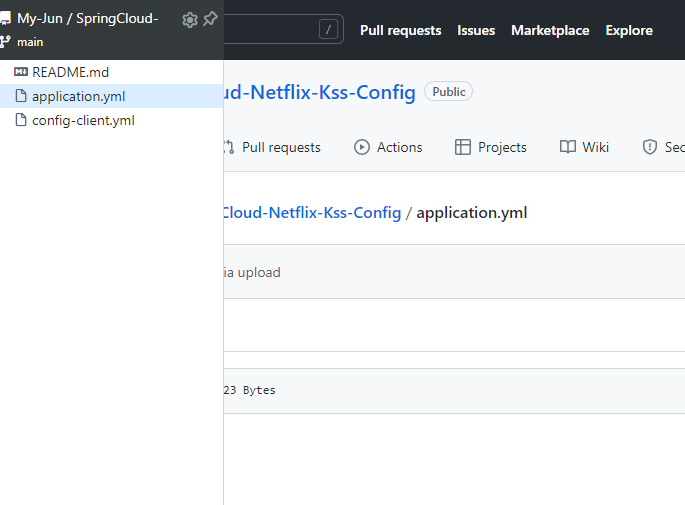Open the Netflix-Kss-Config repository title link
This screenshot has width=685, height=505.
pos(319,92)
